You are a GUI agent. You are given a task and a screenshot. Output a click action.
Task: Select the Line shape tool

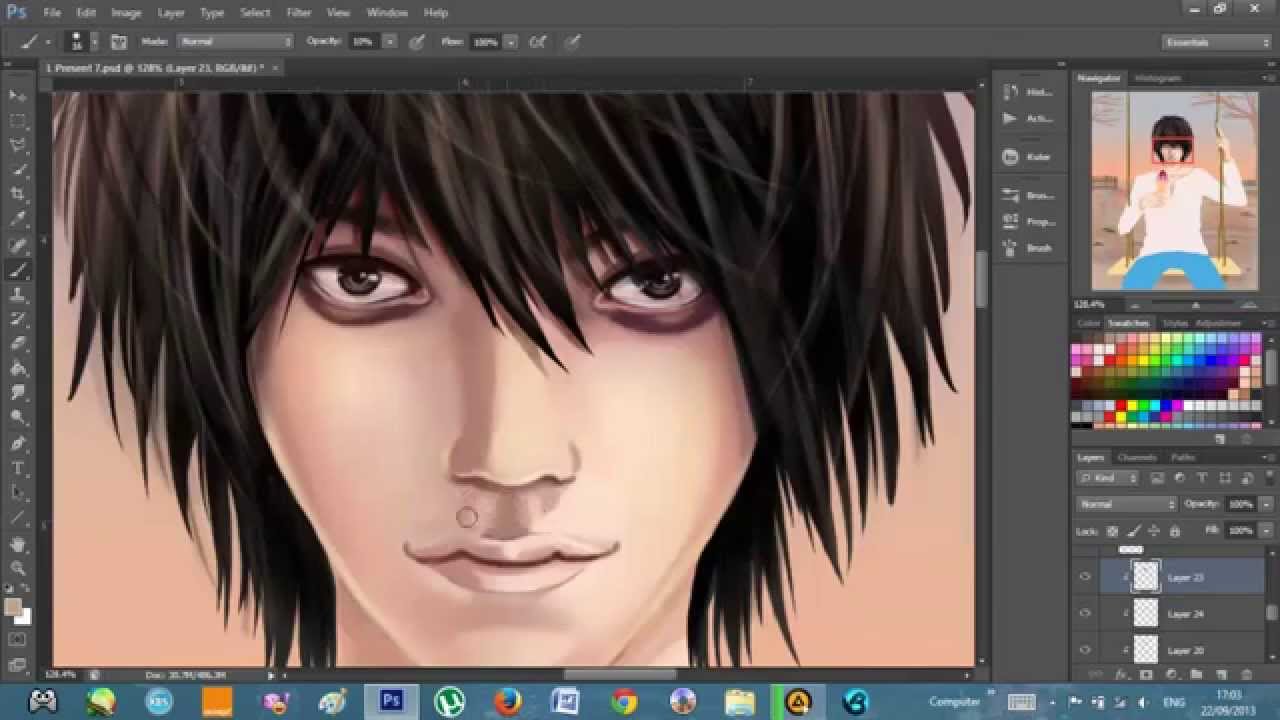click(18, 518)
